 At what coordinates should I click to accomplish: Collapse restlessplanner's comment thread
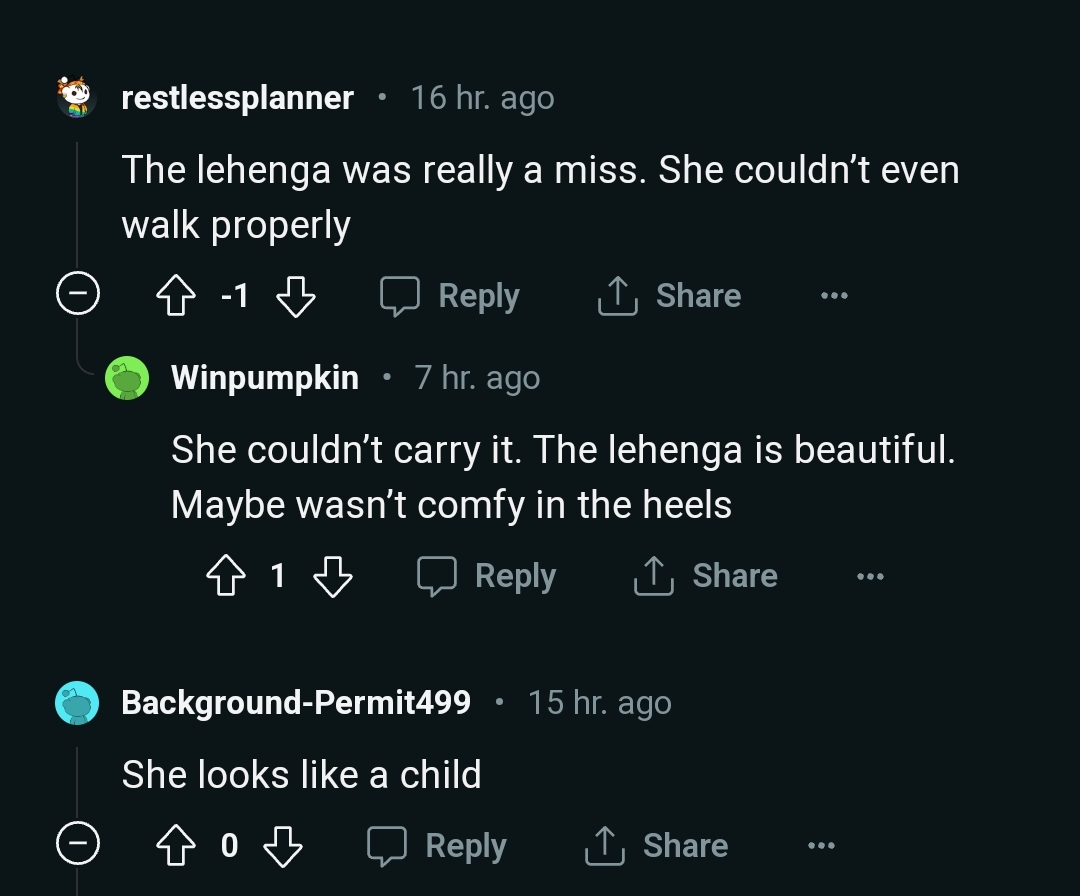[x=77, y=296]
